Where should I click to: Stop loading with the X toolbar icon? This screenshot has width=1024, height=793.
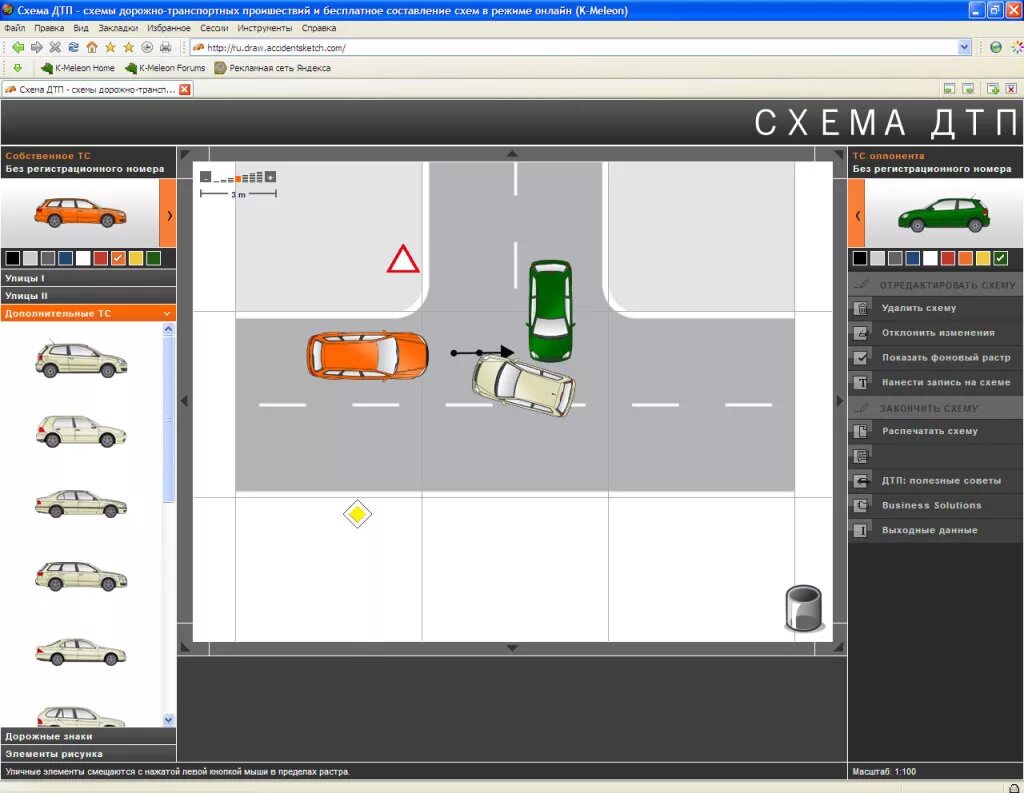point(55,47)
